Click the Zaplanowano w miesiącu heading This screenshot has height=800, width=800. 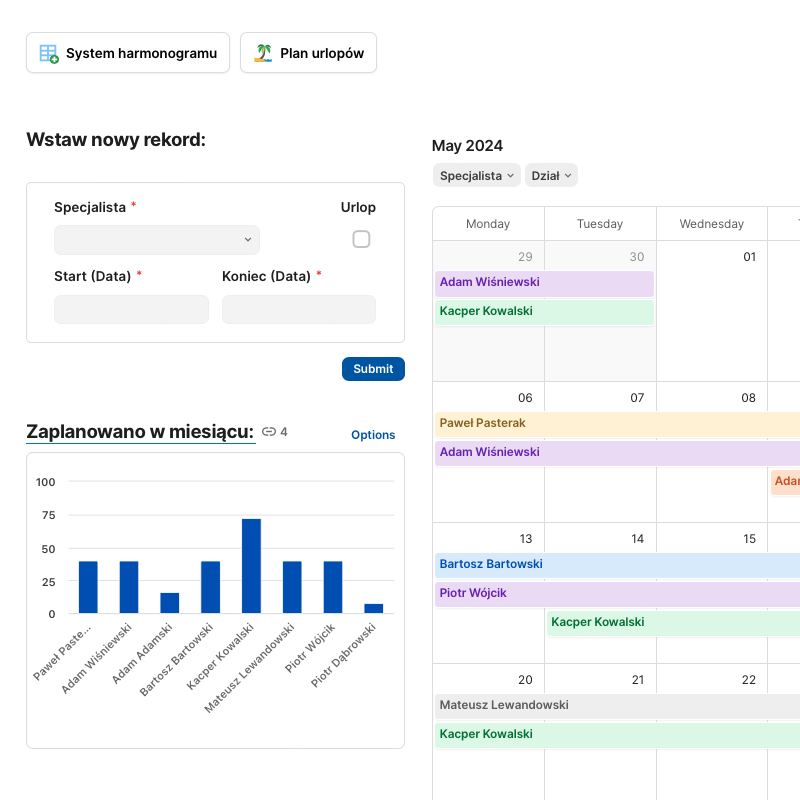(140, 432)
